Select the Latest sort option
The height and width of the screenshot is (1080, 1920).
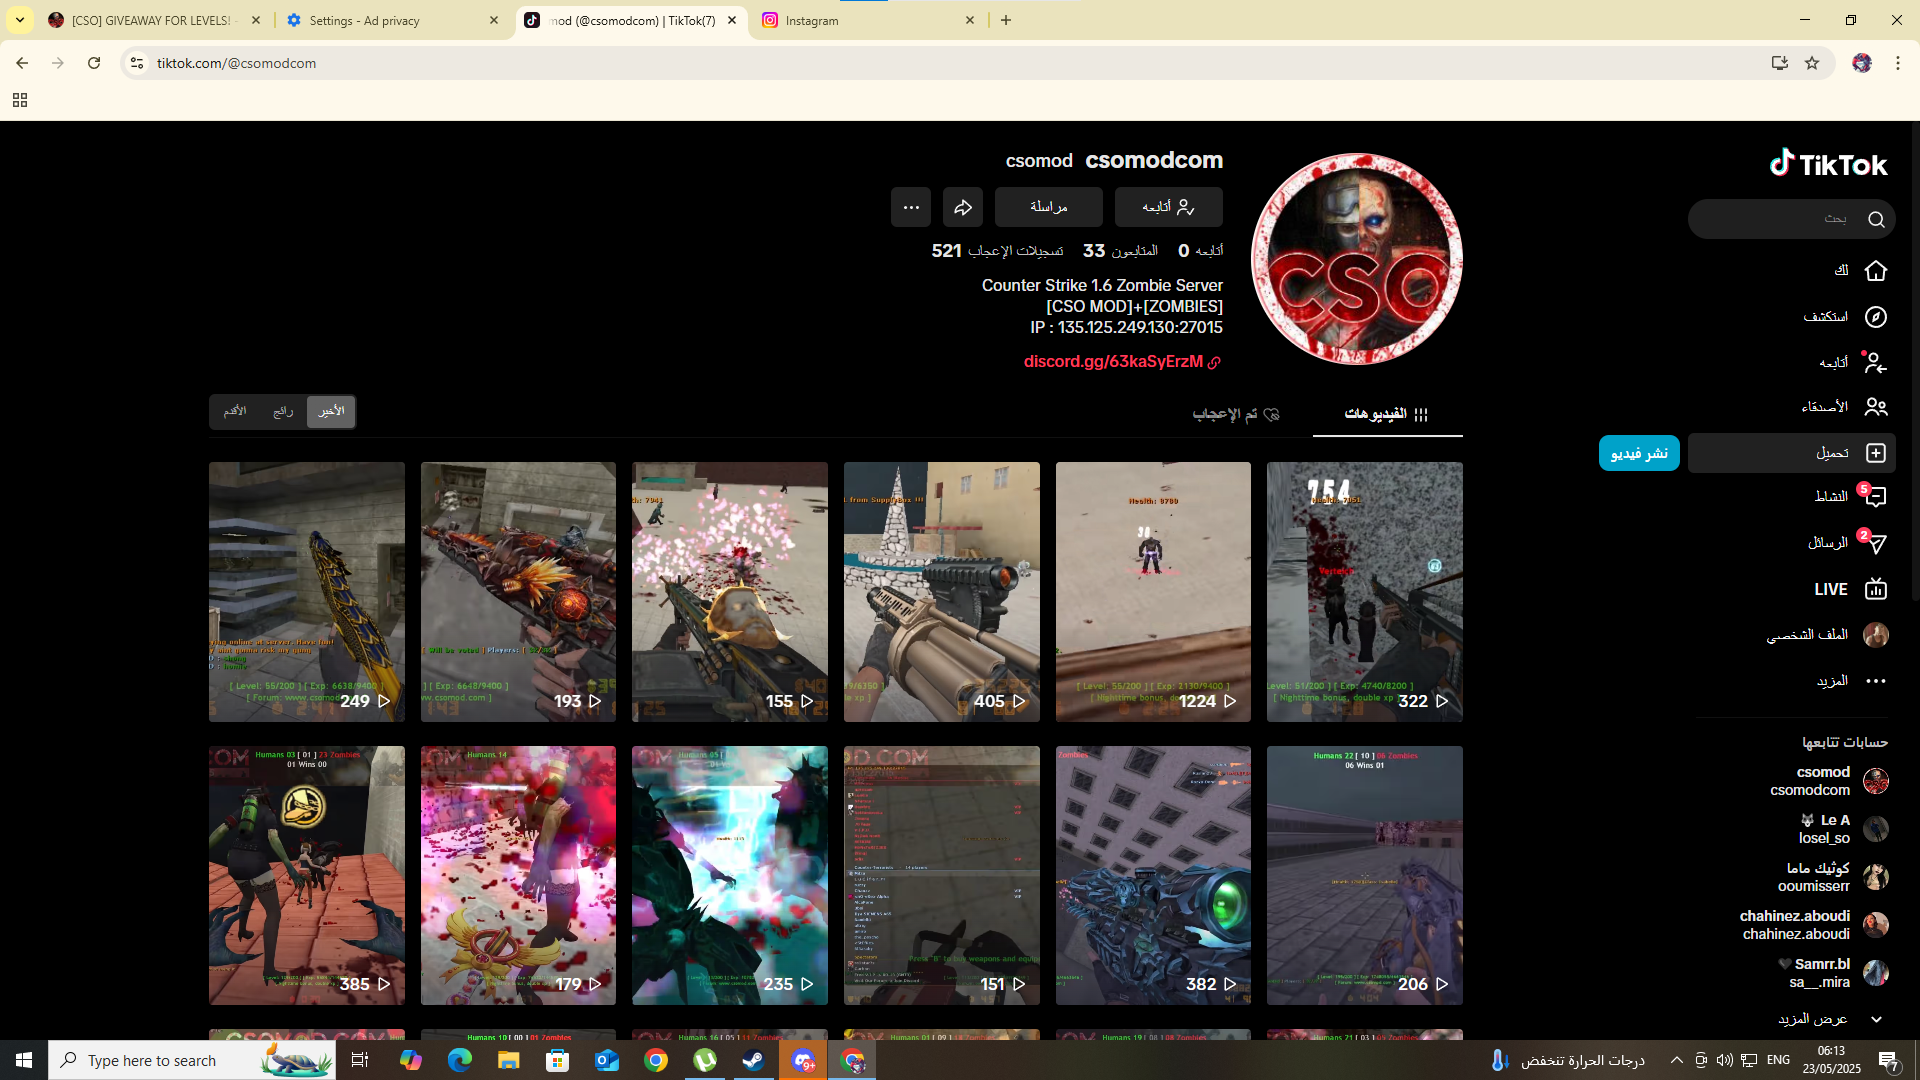coord(331,411)
